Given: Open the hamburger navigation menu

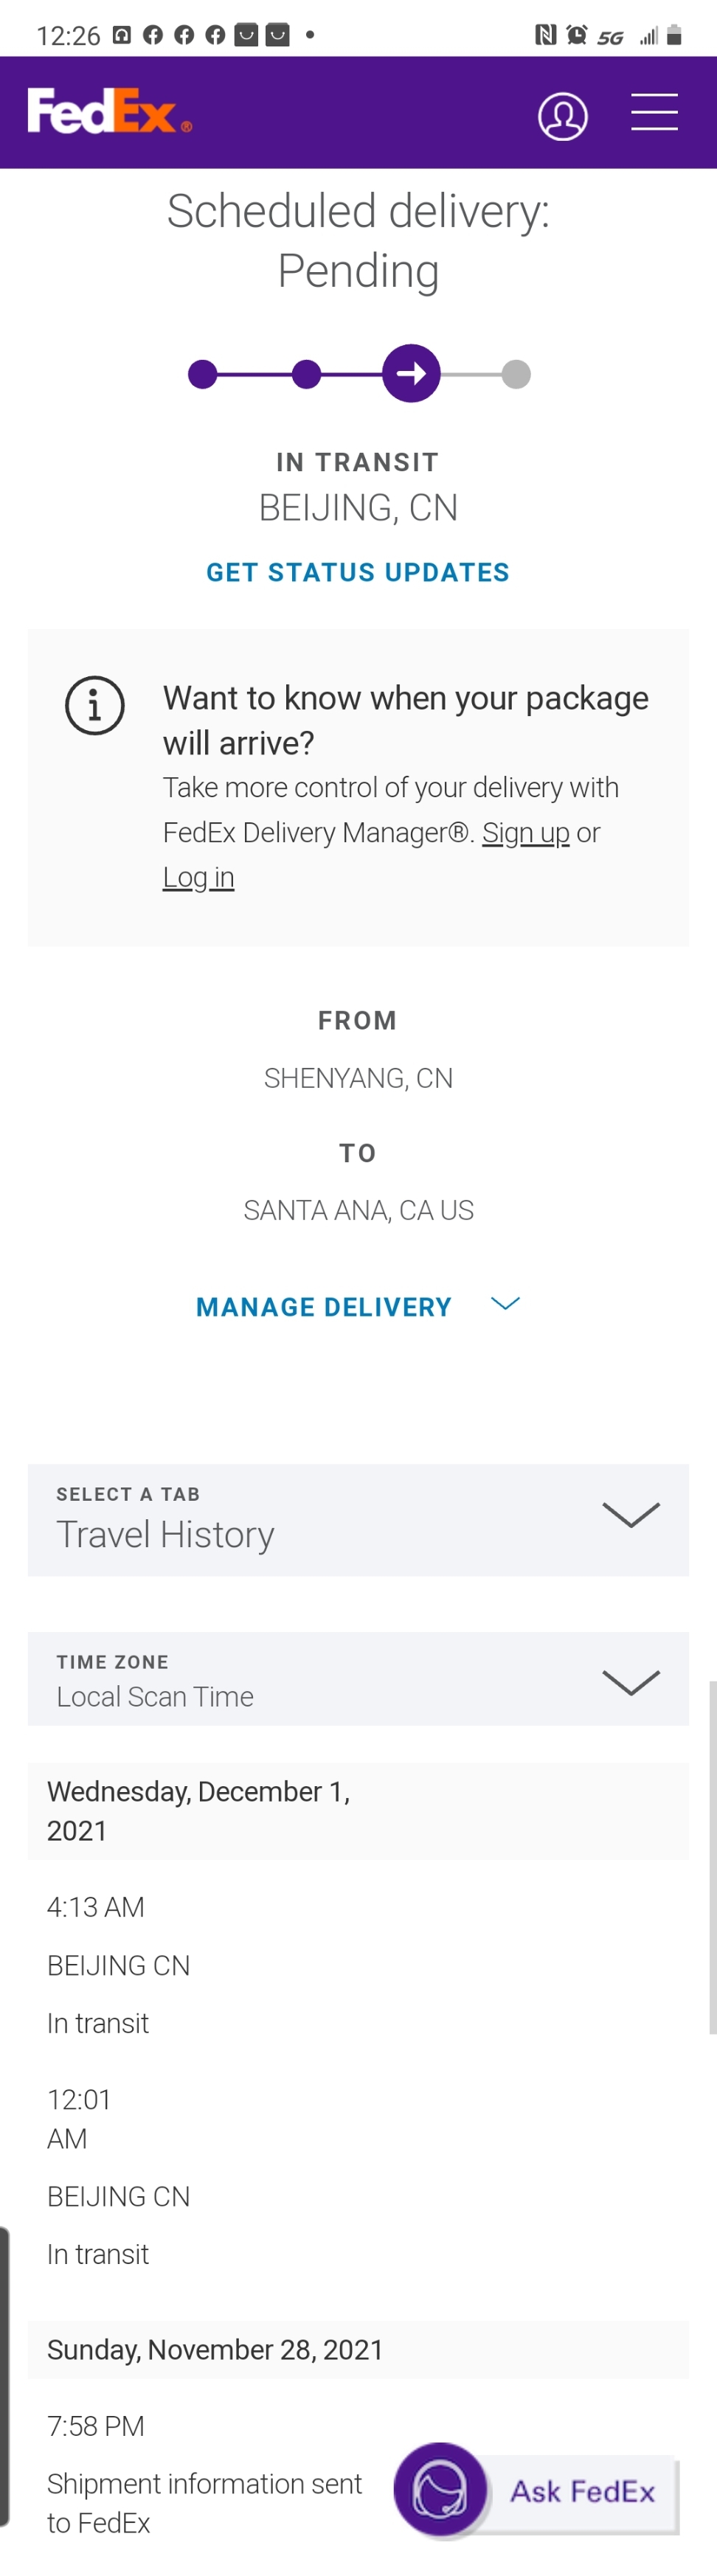Looking at the screenshot, I should click(x=654, y=111).
